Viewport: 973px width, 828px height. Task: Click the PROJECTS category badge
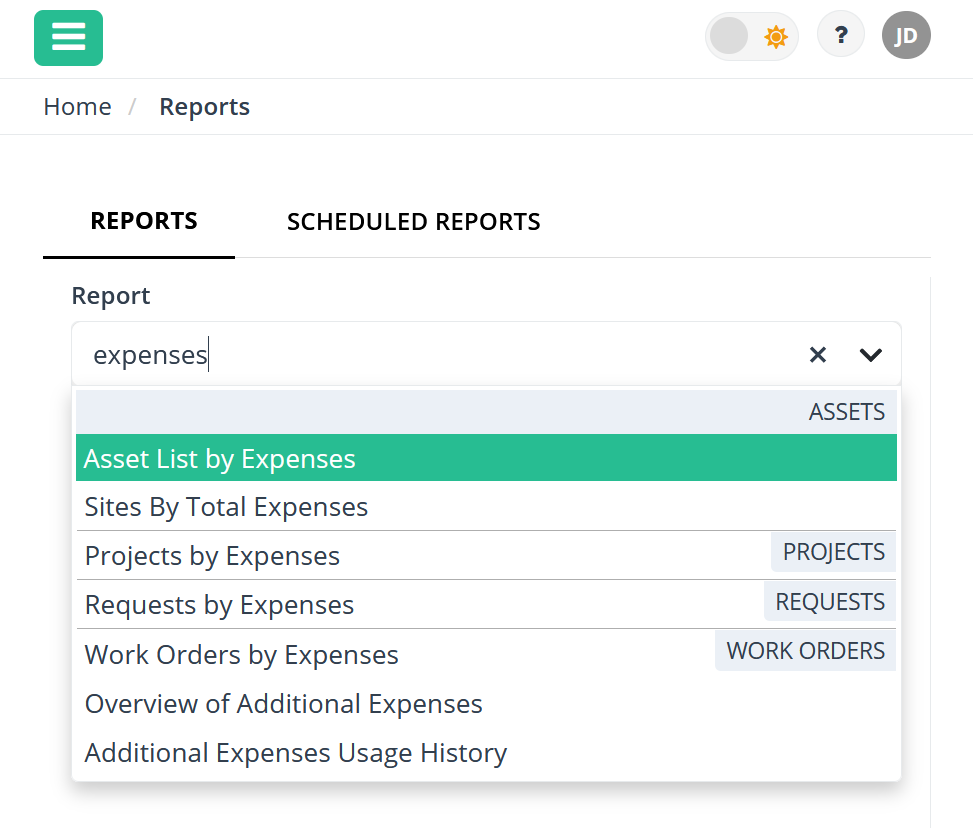pos(833,551)
